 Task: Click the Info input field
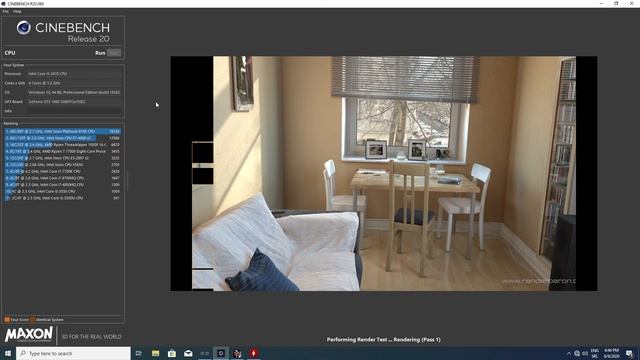(x=74, y=111)
